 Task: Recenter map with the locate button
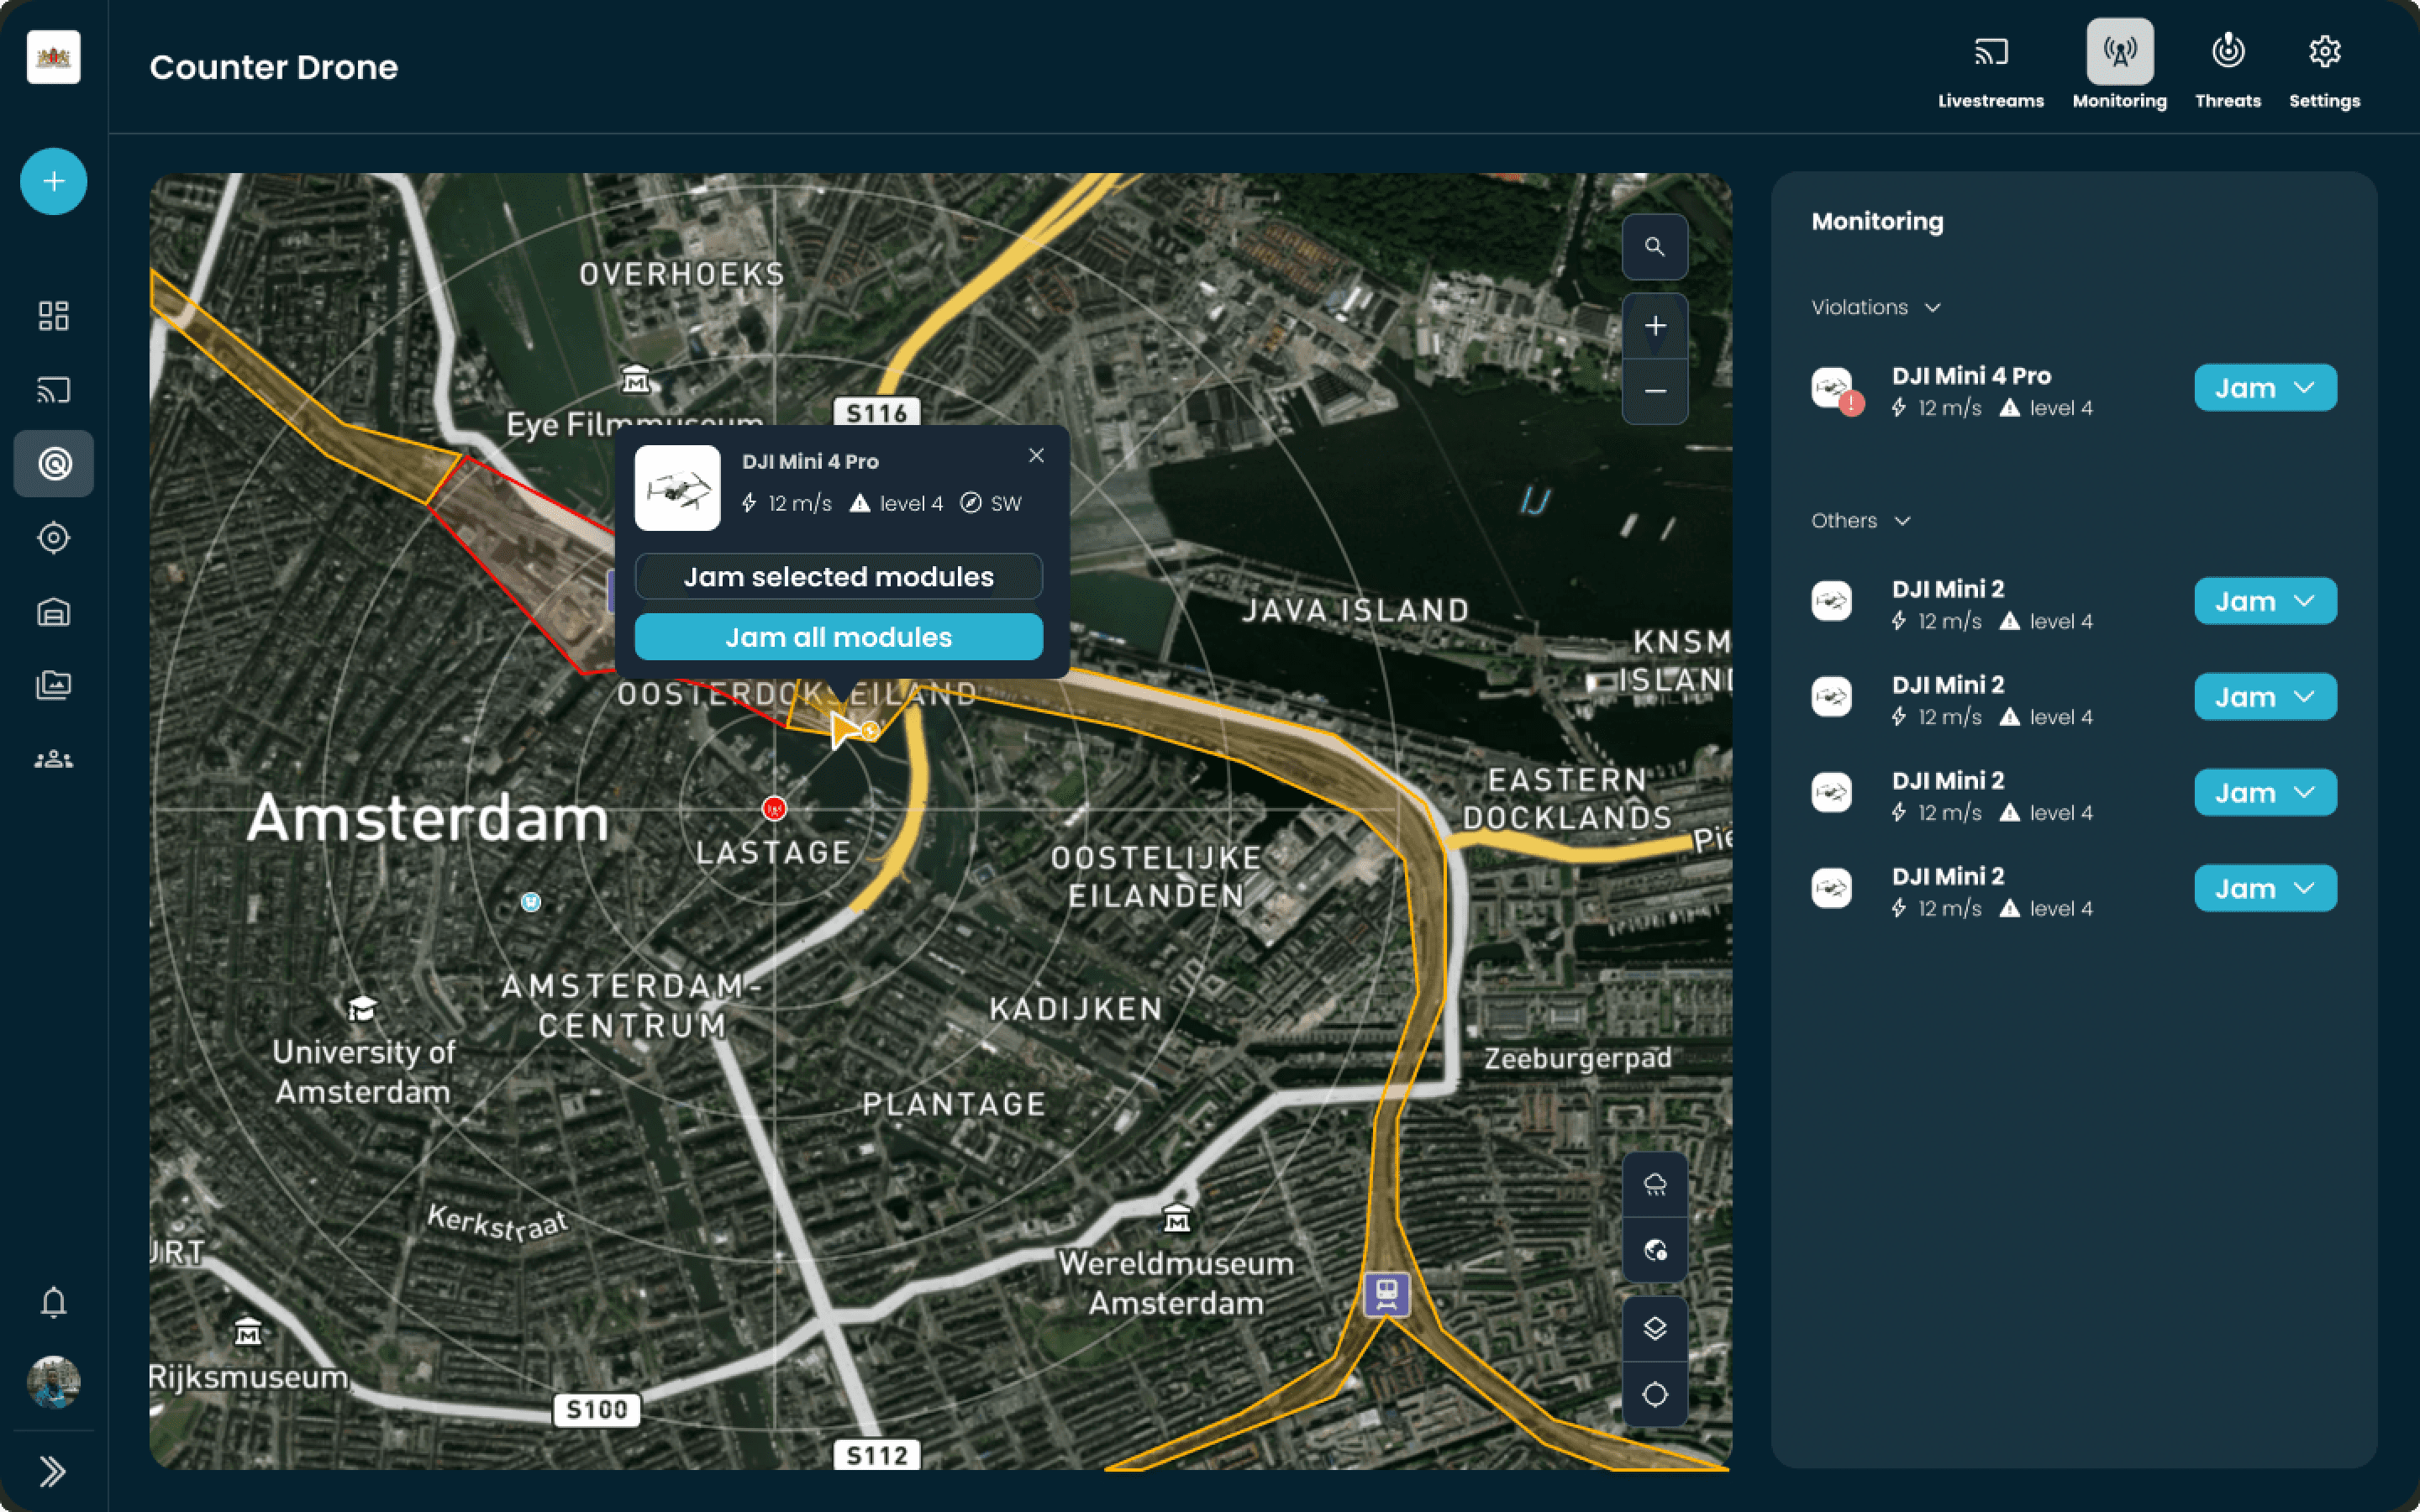(1655, 1394)
